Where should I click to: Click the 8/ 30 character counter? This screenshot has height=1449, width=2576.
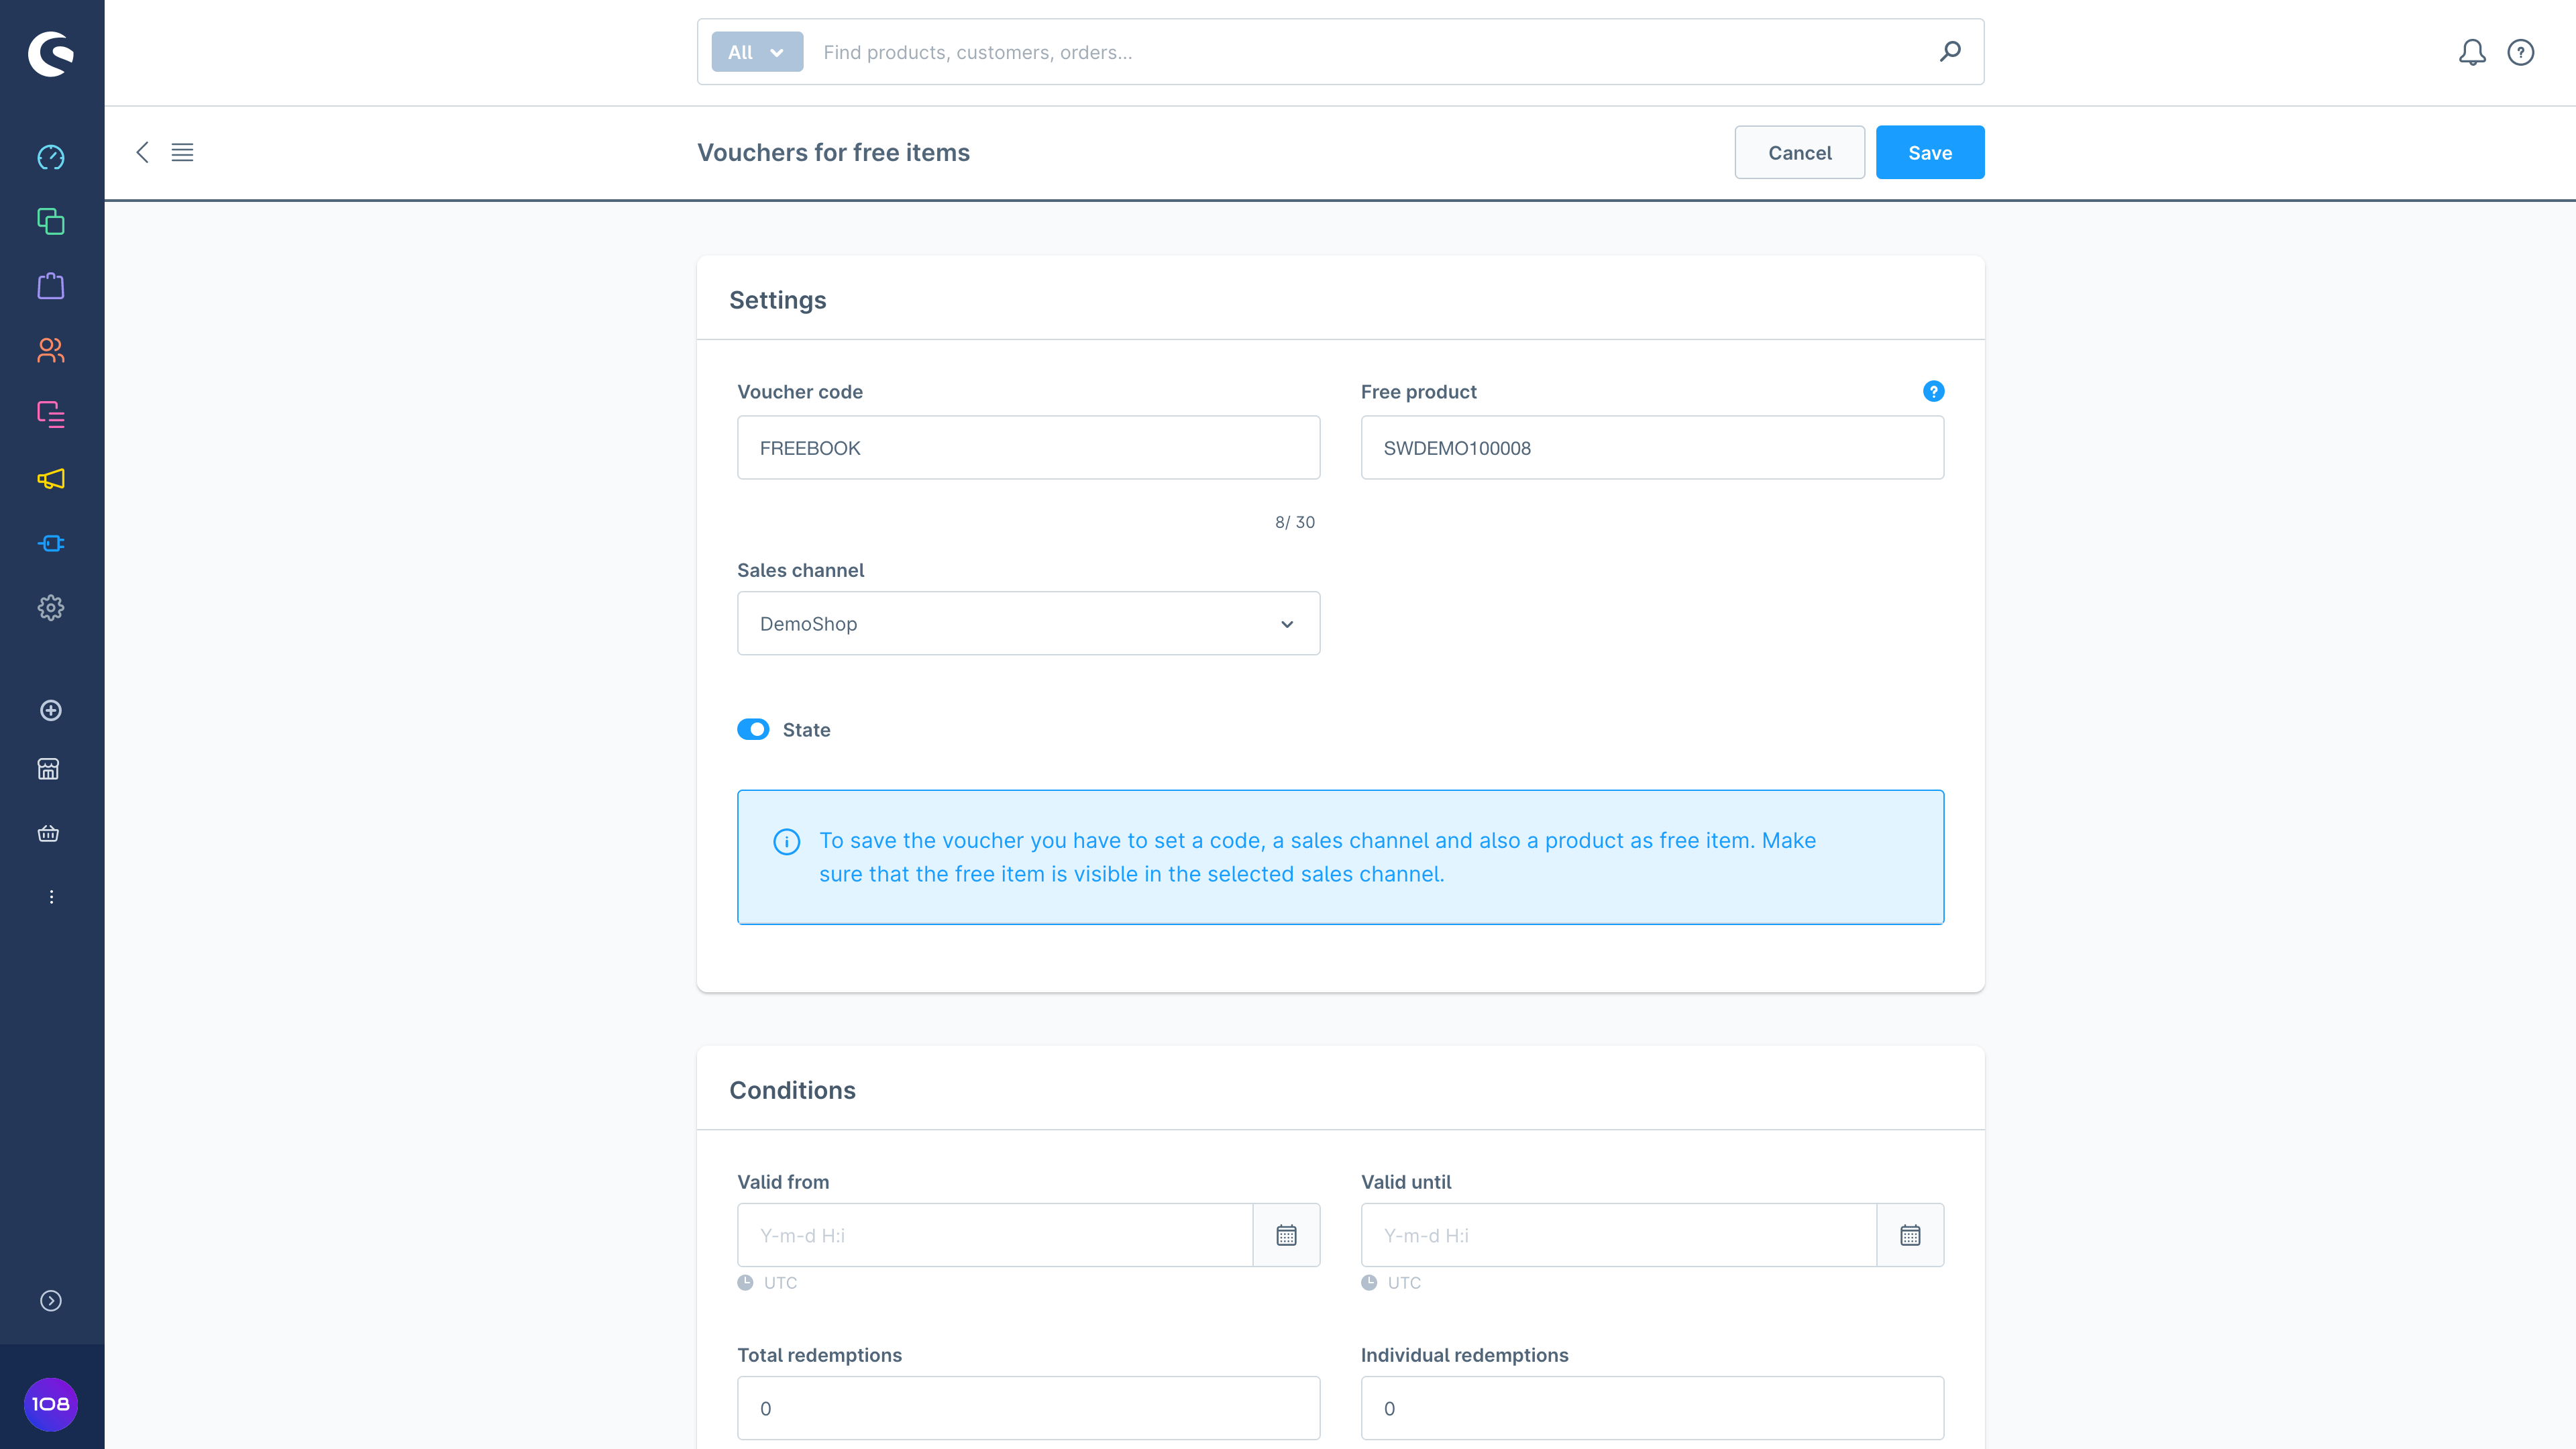click(x=1295, y=522)
